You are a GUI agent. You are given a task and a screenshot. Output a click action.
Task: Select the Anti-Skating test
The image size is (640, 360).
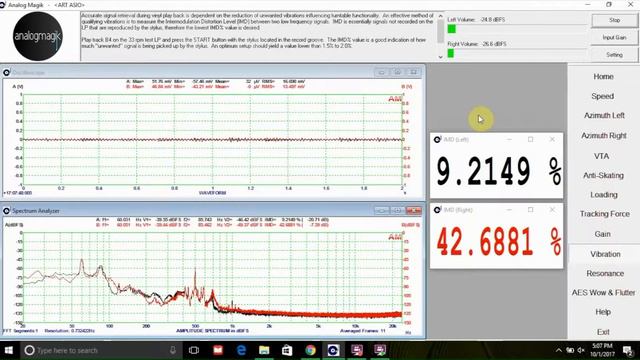pyautogui.click(x=603, y=176)
